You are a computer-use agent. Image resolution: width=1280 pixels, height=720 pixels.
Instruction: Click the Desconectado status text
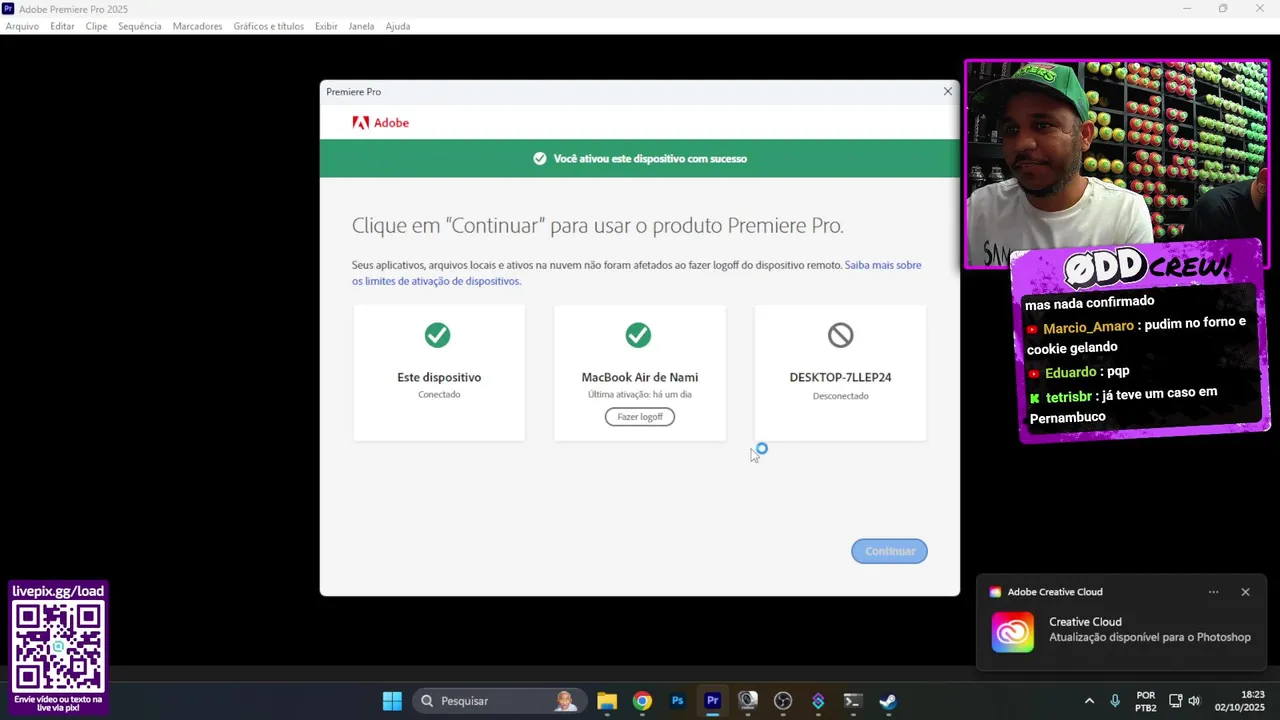[x=840, y=396]
